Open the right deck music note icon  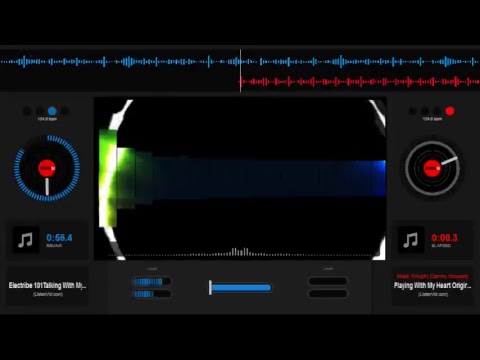click(411, 240)
